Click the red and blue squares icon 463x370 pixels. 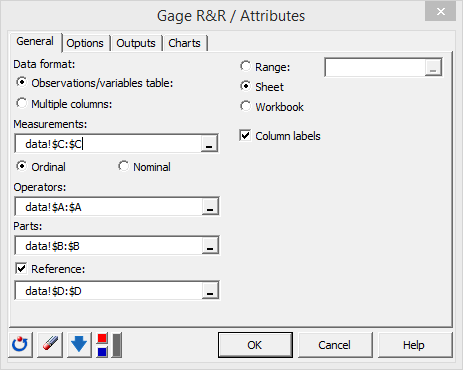click(102, 345)
